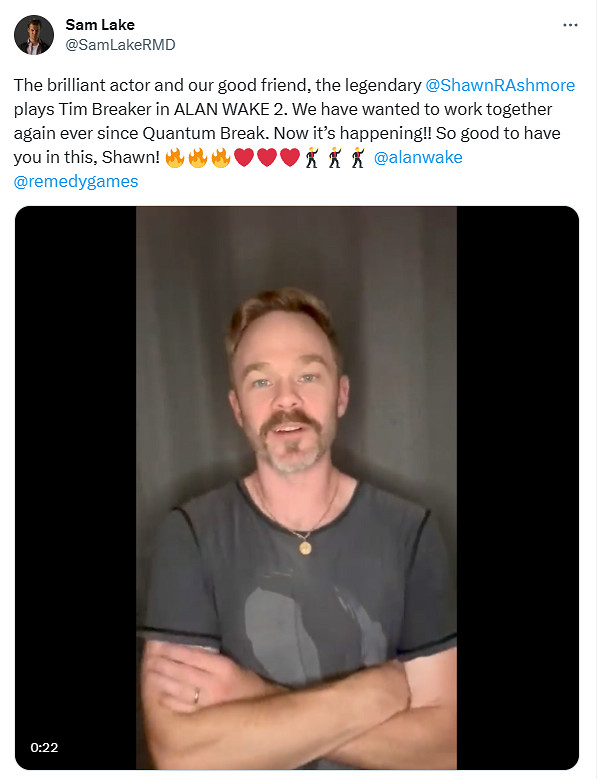Click the first red heart emoji

tap(244, 157)
